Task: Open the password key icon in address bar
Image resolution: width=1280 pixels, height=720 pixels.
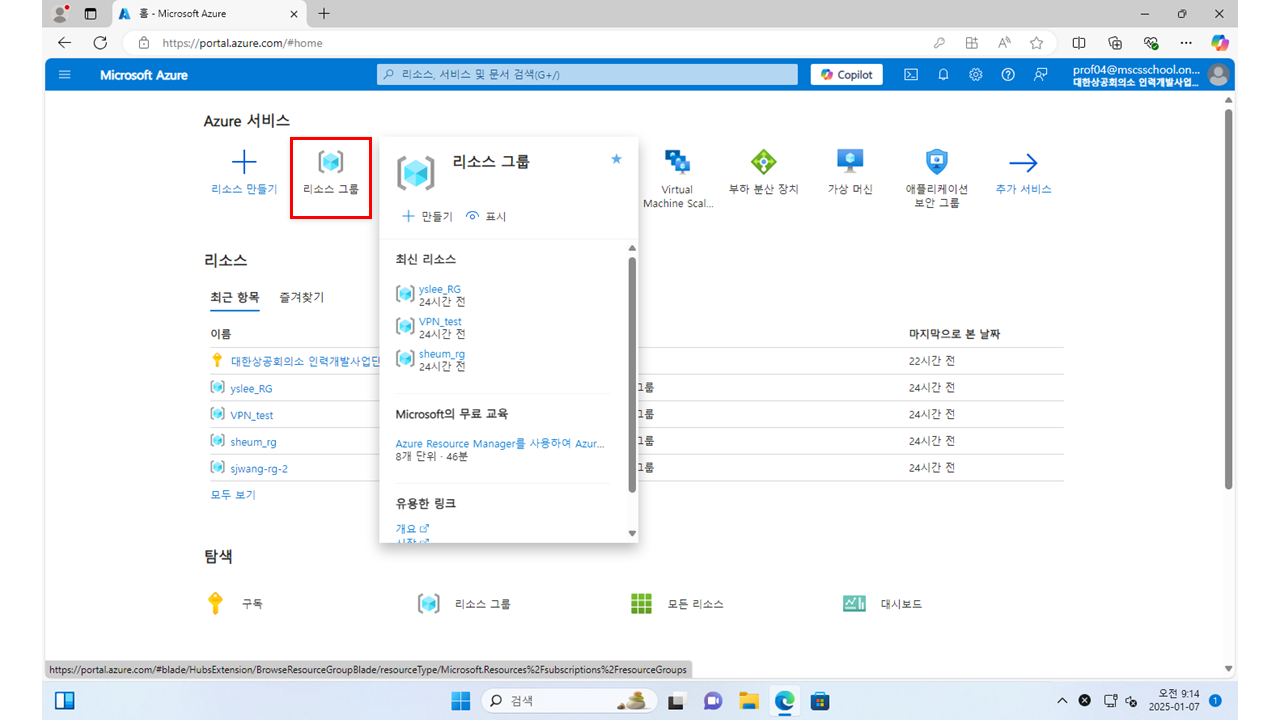Action: (939, 43)
